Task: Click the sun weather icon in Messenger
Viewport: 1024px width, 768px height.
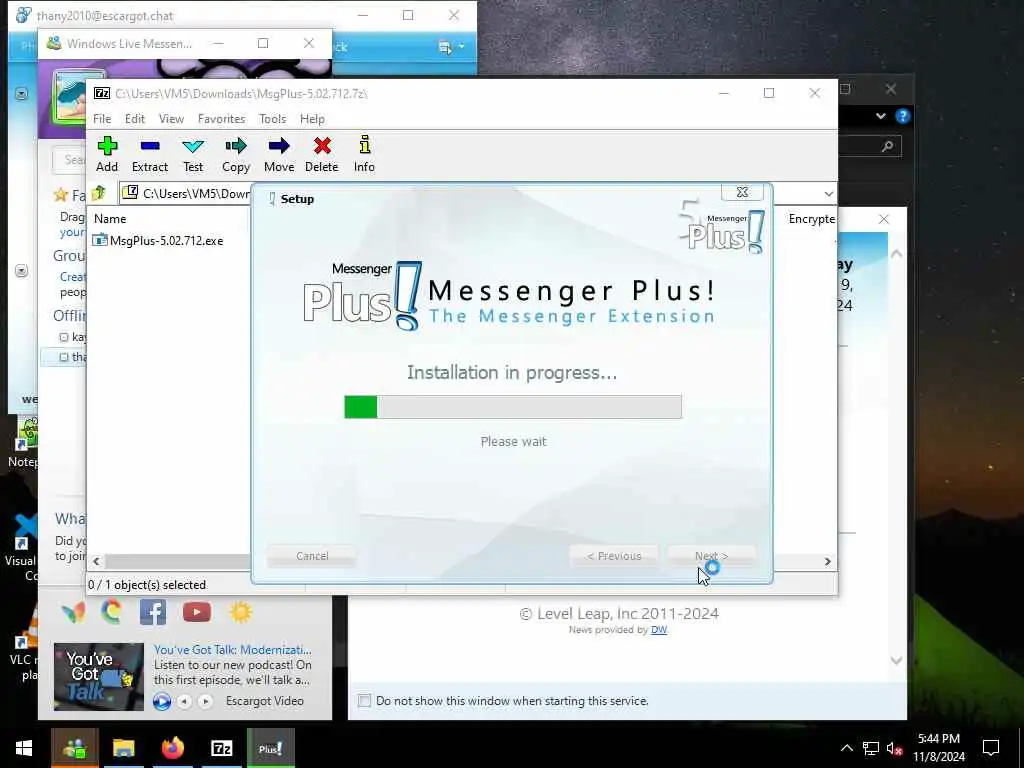Action: click(240, 613)
